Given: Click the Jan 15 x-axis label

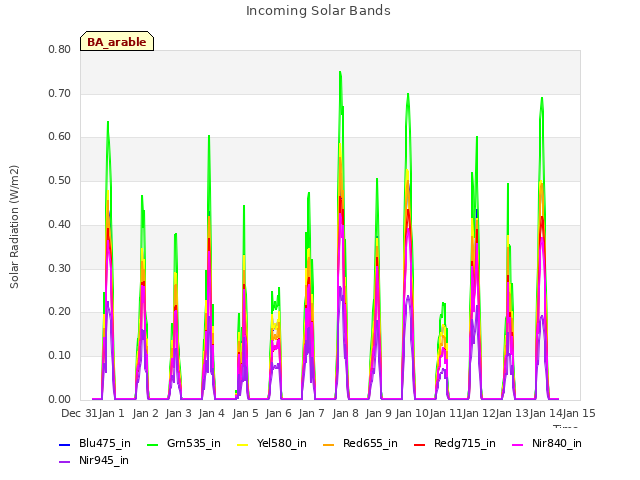Looking at the screenshot, I should point(579,413).
